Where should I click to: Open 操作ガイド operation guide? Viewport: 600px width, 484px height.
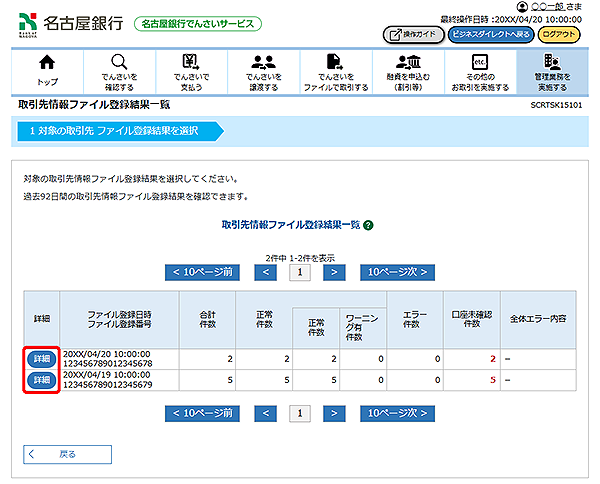413,34
